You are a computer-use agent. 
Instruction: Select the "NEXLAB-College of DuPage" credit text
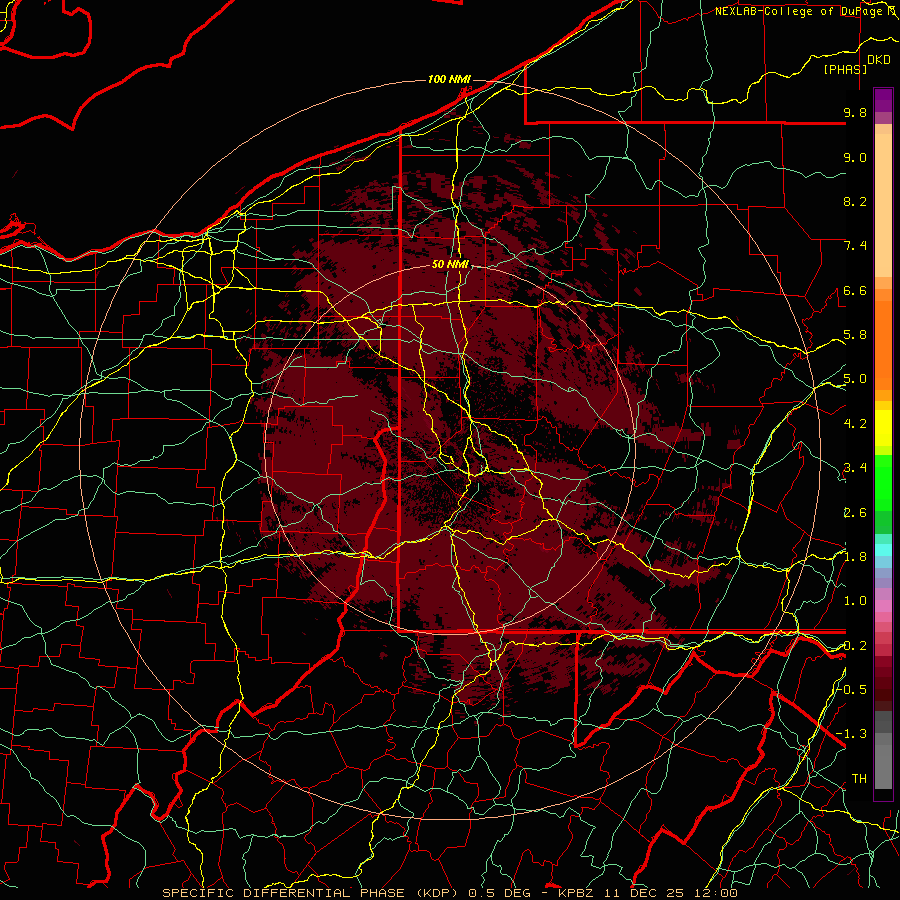click(x=800, y=11)
